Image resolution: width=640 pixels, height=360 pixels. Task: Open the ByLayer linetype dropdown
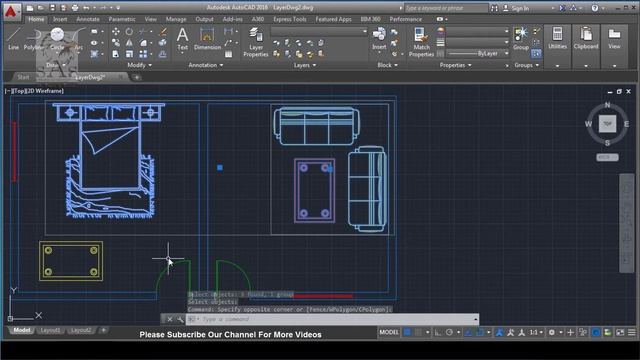click(x=478, y=53)
